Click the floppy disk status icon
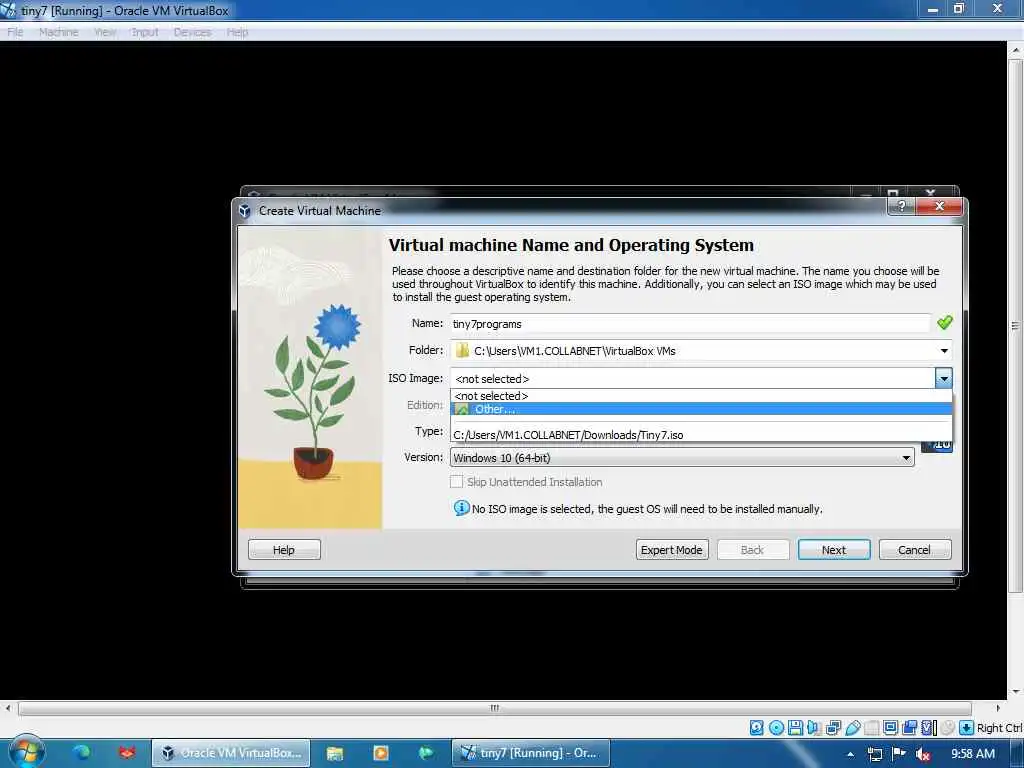 pyautogui.click(x=795, y=728)
